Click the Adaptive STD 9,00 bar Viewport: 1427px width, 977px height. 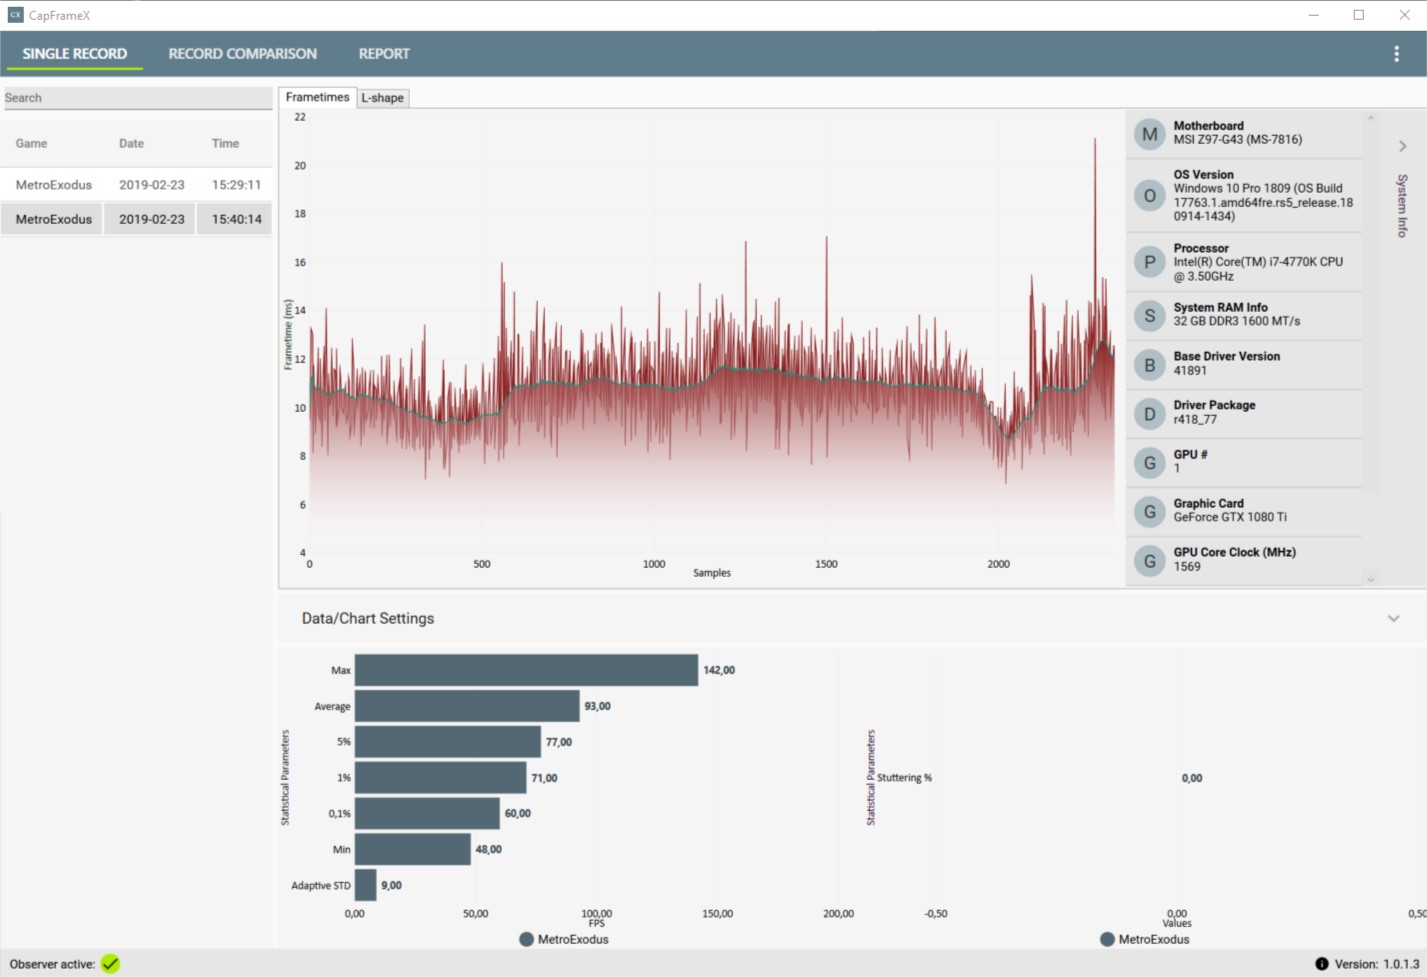pyautogui.click(x=366, y=885)
